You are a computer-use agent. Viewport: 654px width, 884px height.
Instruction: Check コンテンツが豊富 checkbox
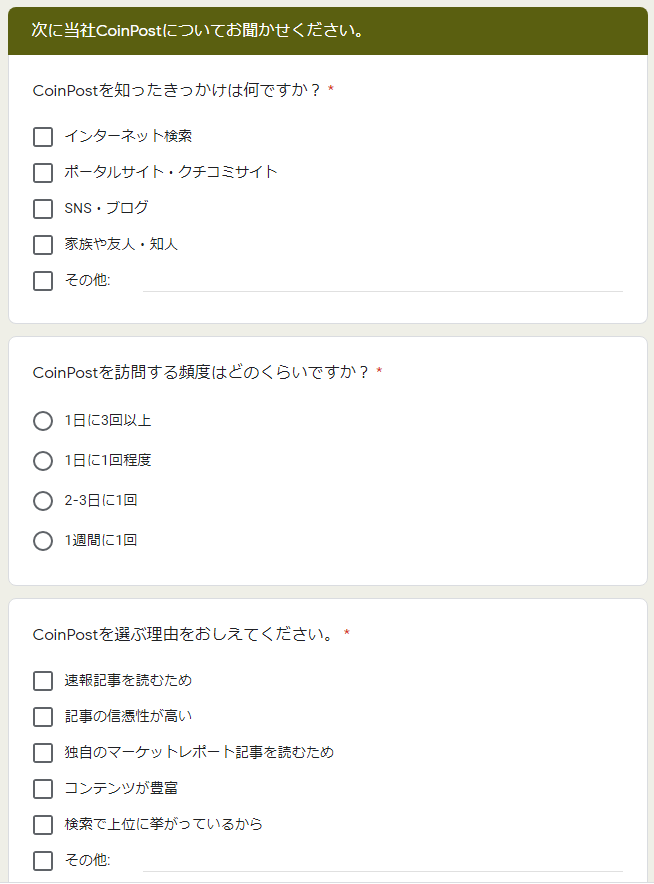coord(43,789)
